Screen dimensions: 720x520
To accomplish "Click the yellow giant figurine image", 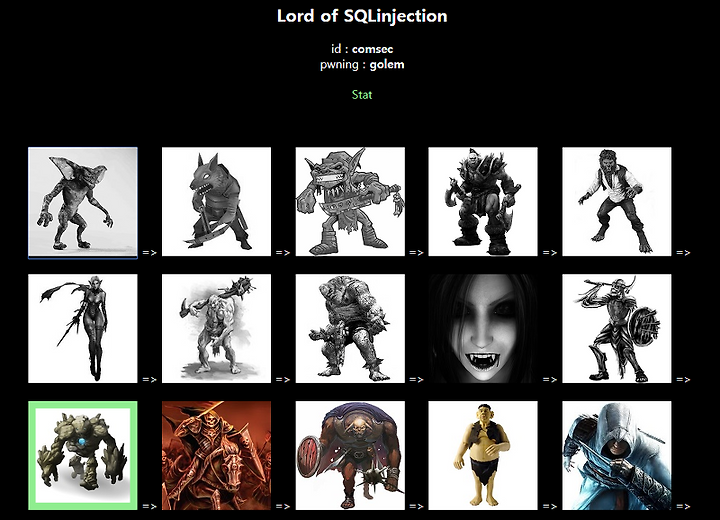I will point(483,455).
